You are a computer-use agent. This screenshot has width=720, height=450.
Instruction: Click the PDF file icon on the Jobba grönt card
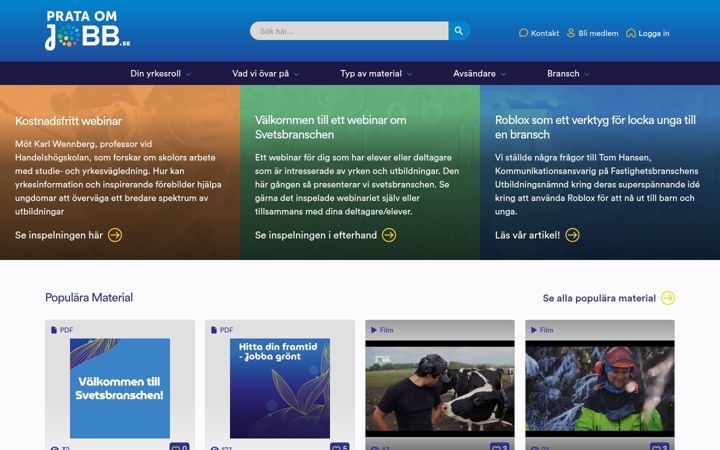pyautogui.click(x=214, y=330)
